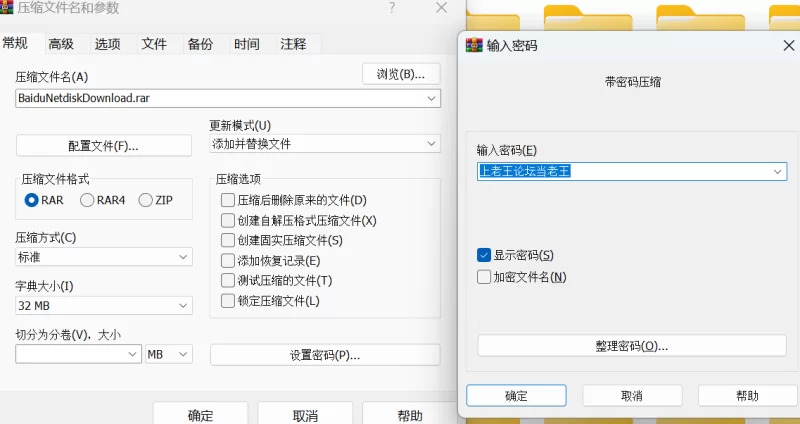Click the 设置密码 (Set password) button
Viewport: 800px width, 424px height.
point(325,355)
